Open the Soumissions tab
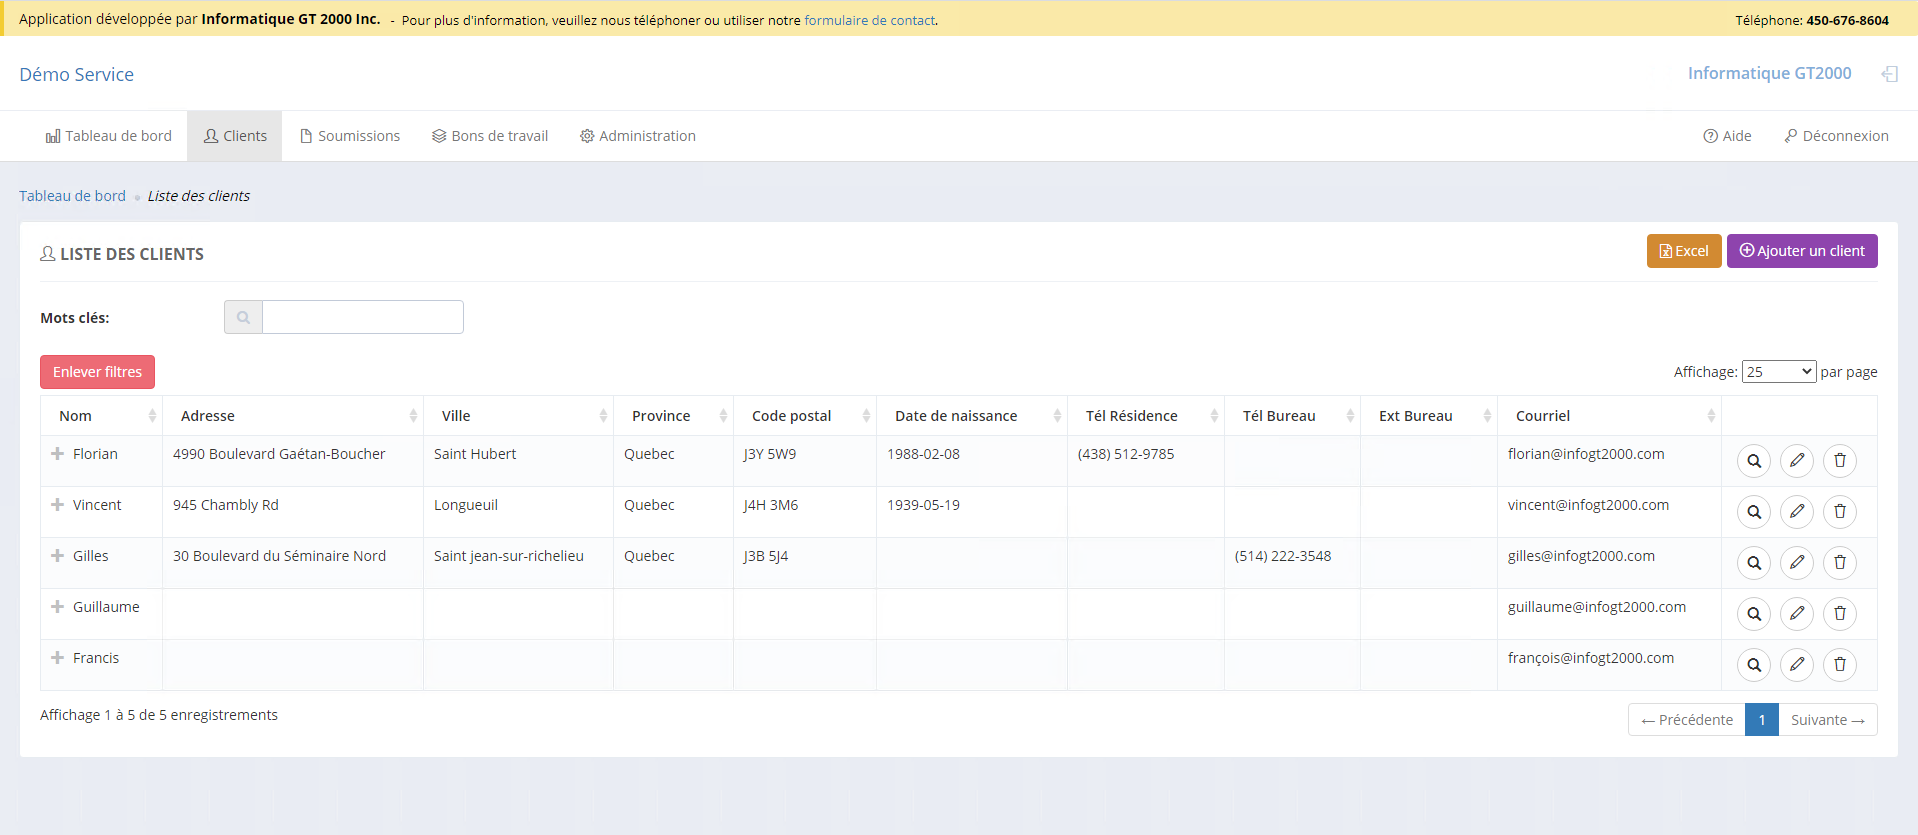Screen dimensions: 1918x835 coord(350,136)
